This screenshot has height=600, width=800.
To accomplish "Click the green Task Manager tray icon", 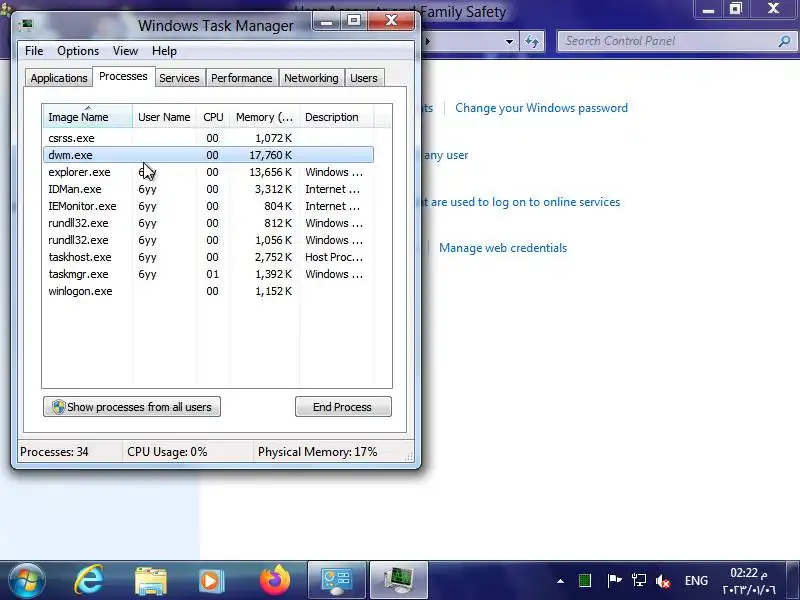I will point(585,581).
